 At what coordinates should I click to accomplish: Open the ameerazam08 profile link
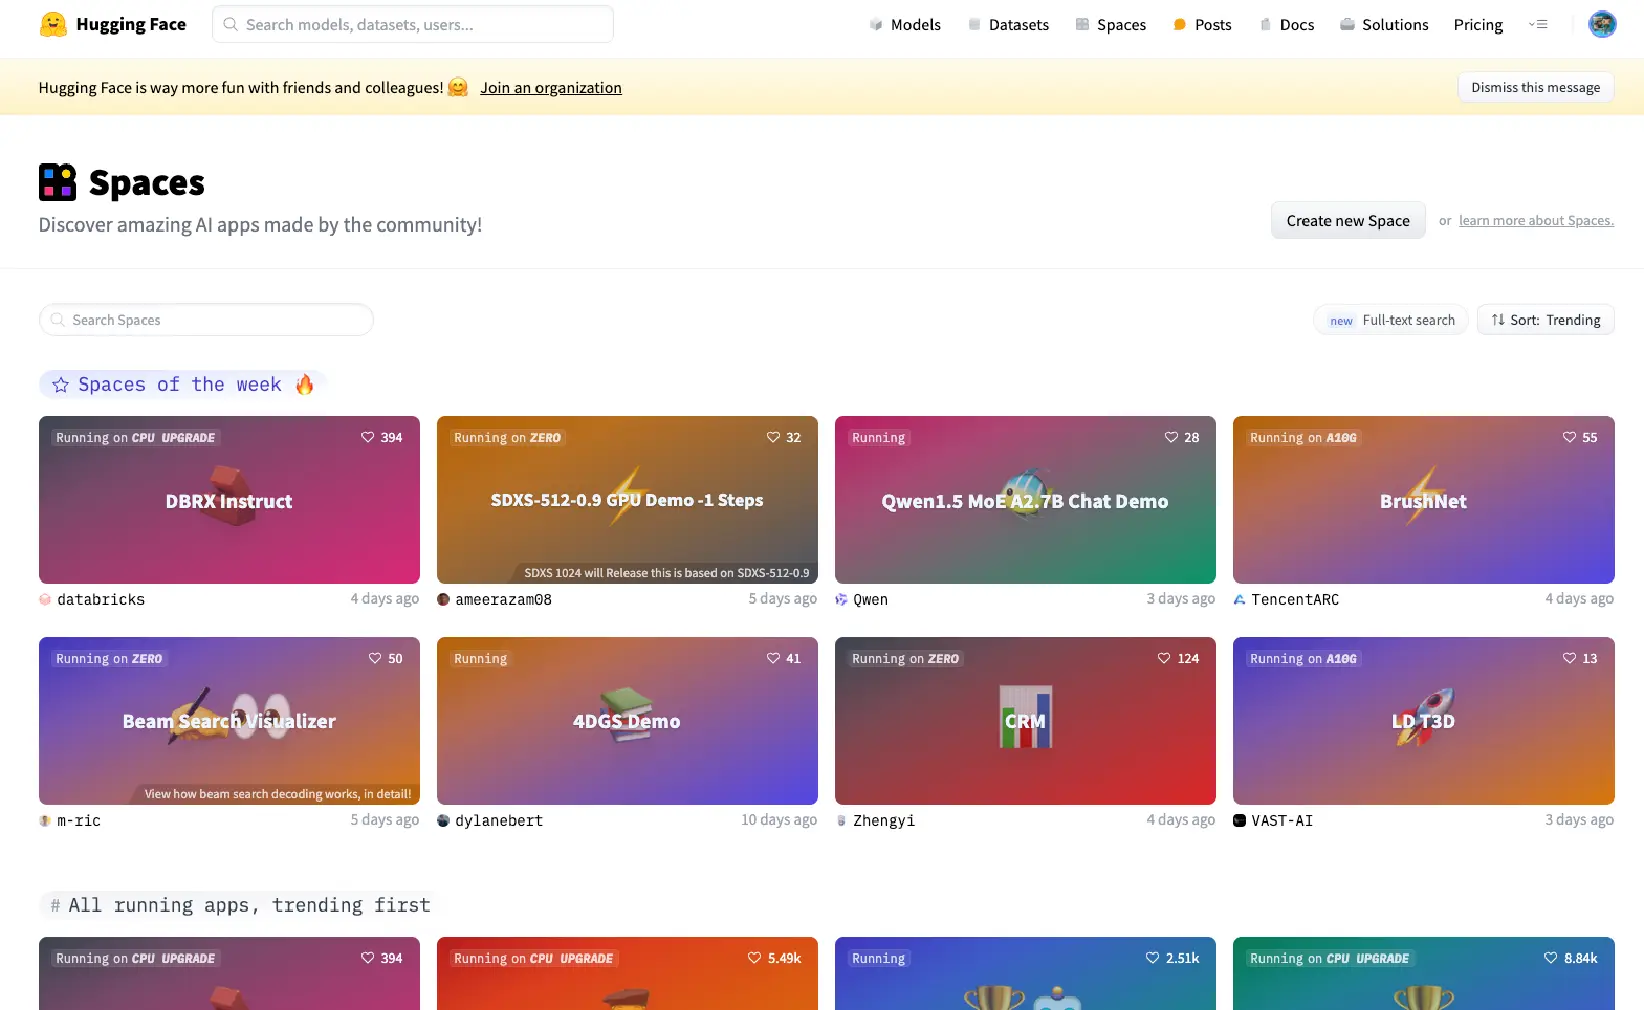(x=503, y=600)
